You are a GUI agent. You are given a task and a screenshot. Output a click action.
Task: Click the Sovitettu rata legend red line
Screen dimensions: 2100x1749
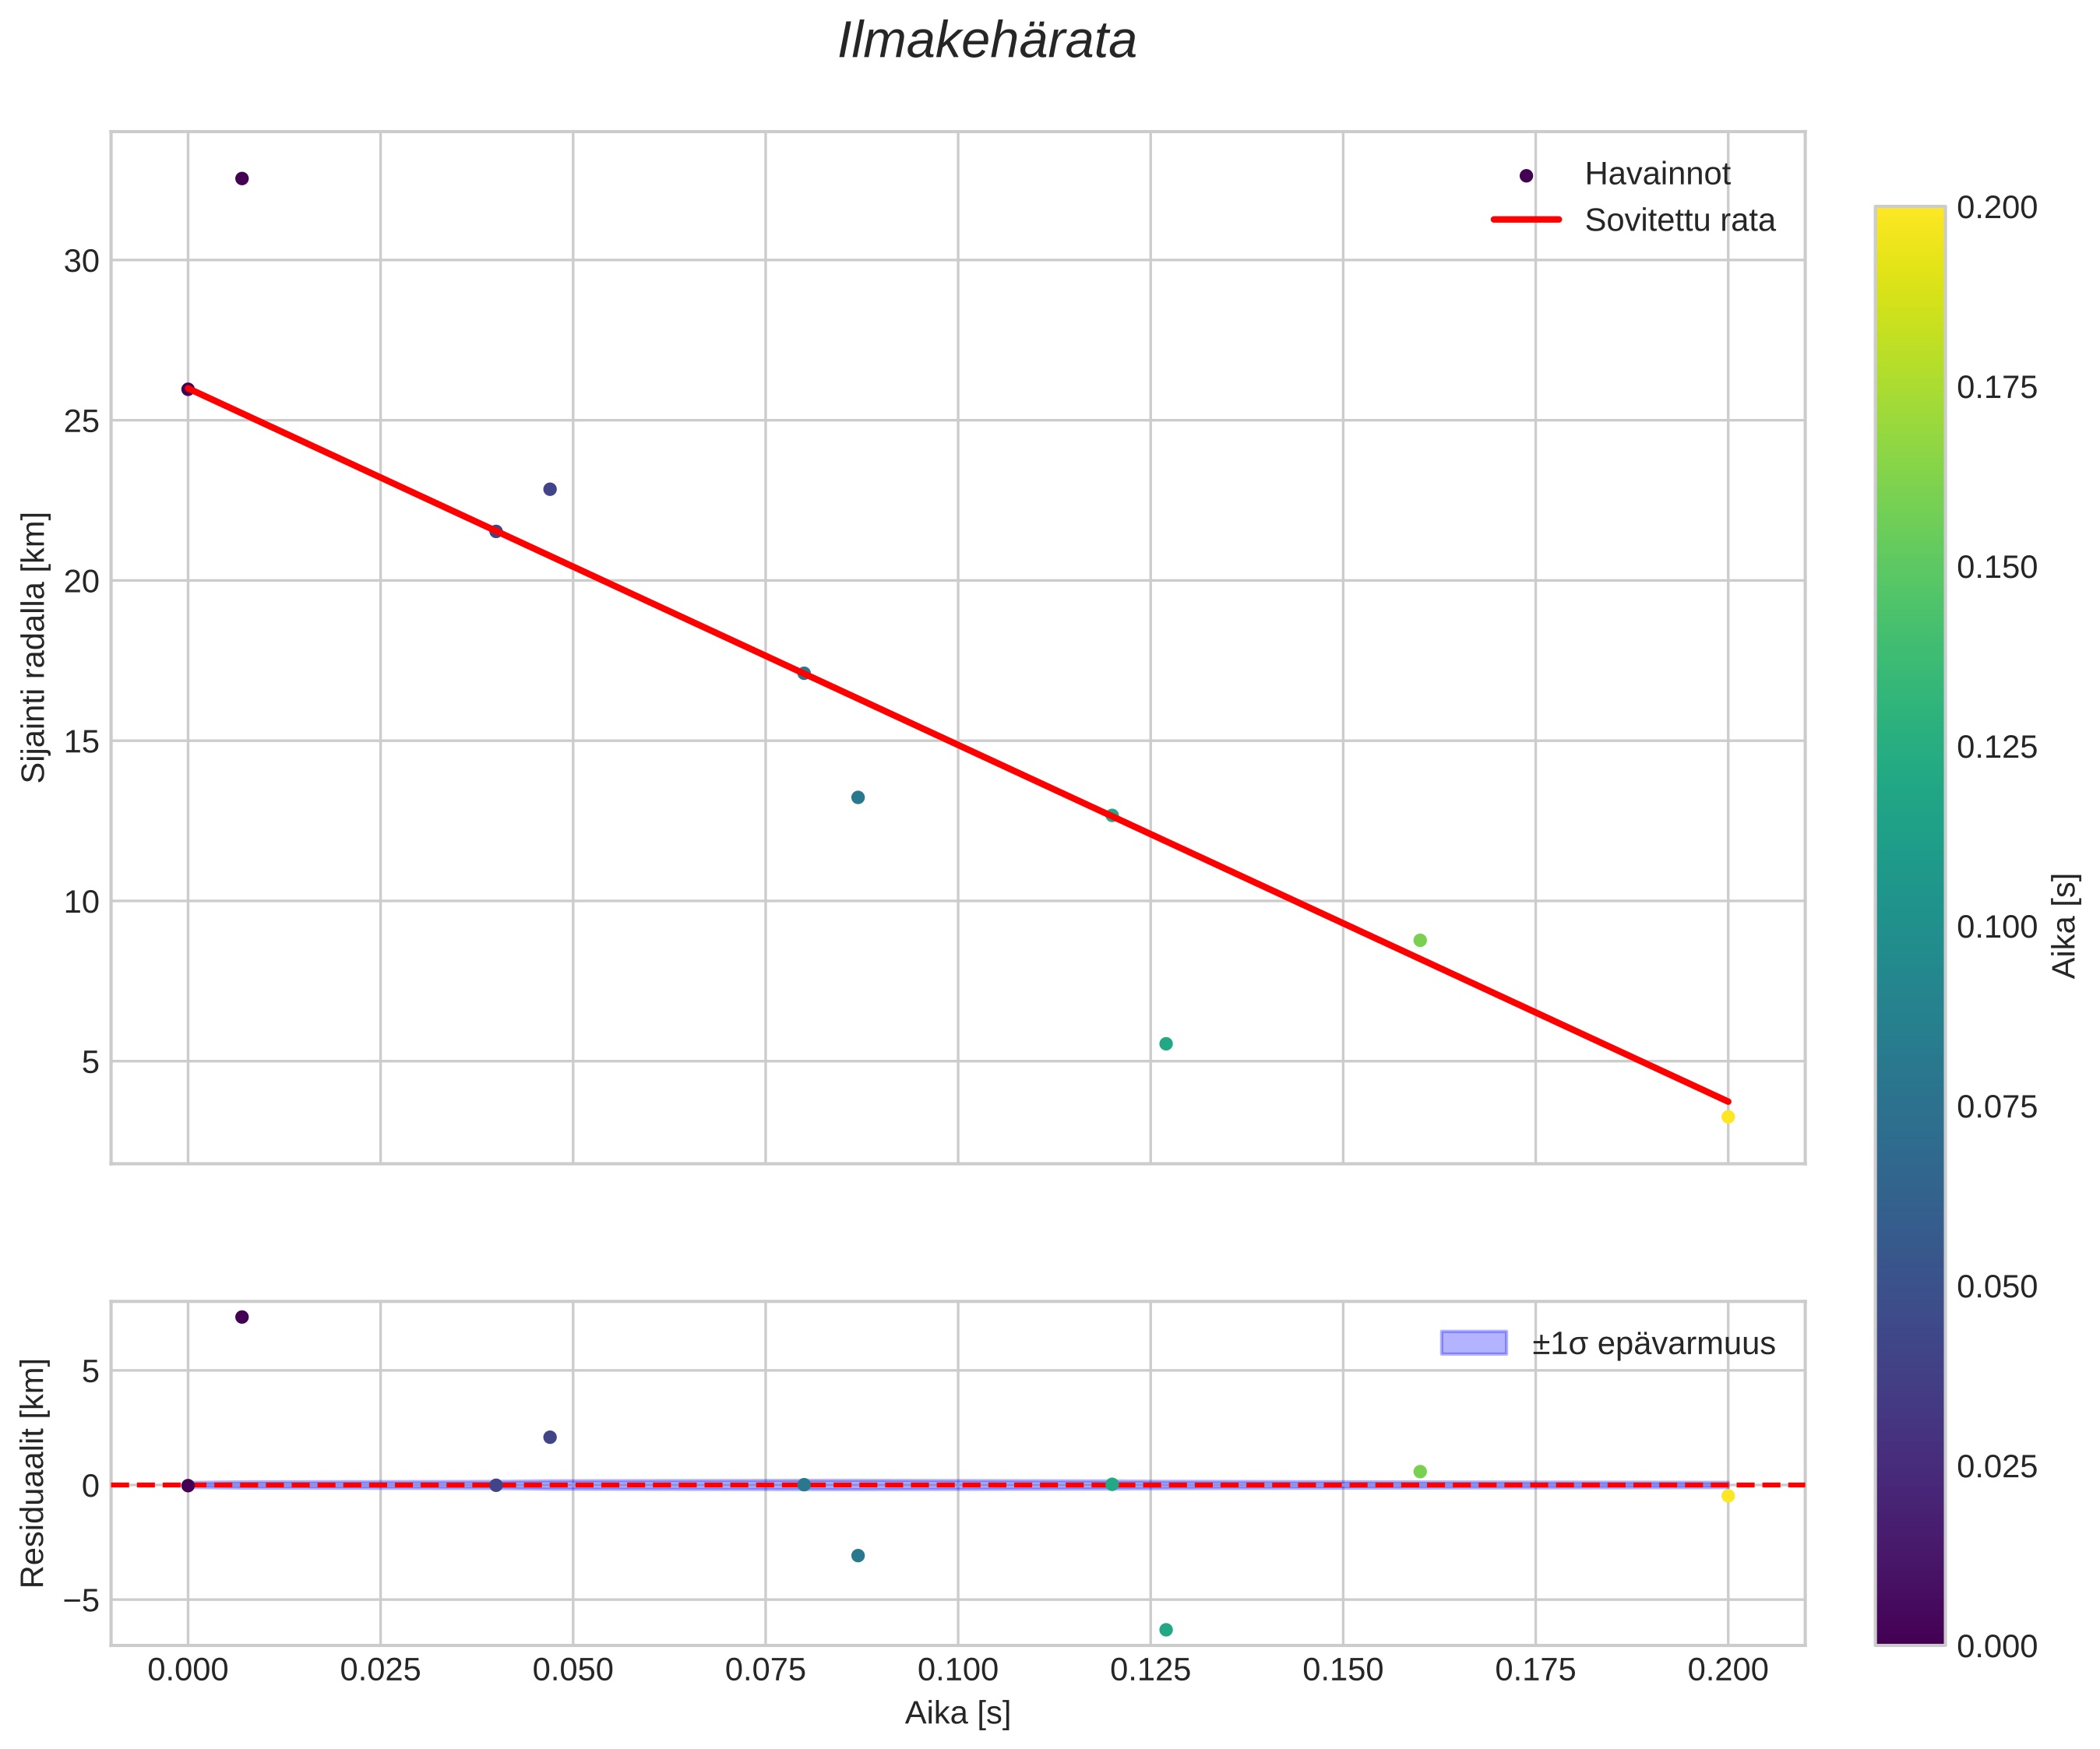1525,220
